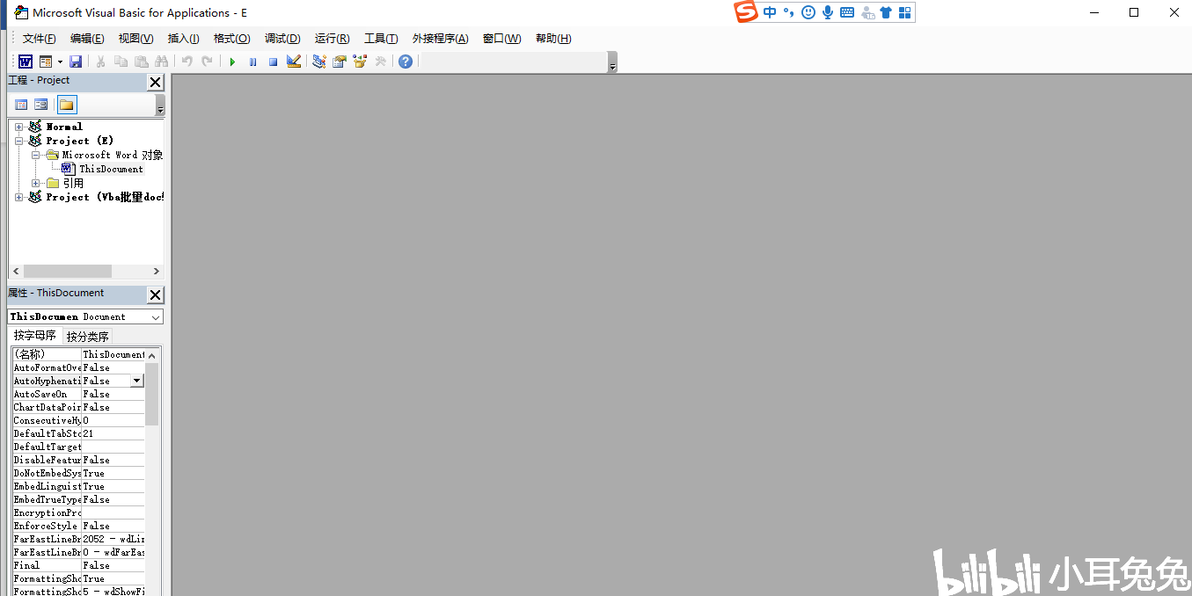Click the Insert UserForm toolbar icon
The height and width of the screenshot is (596, 1192).
click(46, 62)
